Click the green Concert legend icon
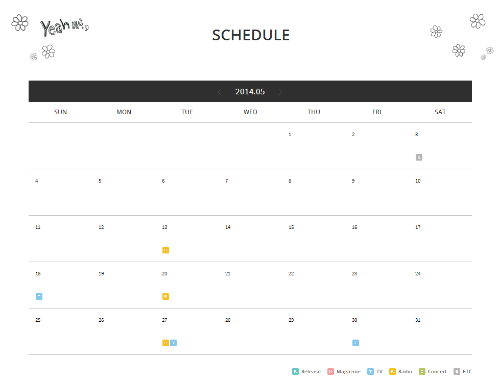The width and height of the screenshot is (500, 386). [x=422, y=371]
